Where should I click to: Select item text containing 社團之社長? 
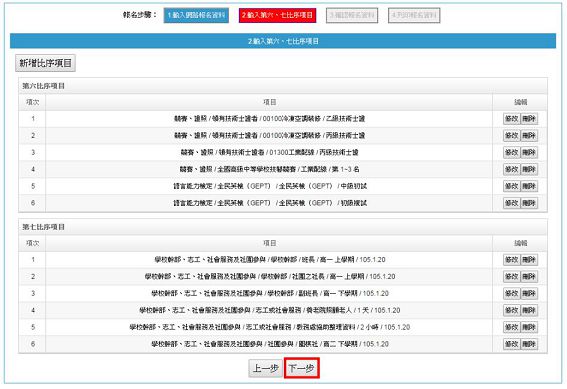coord(270,277)
